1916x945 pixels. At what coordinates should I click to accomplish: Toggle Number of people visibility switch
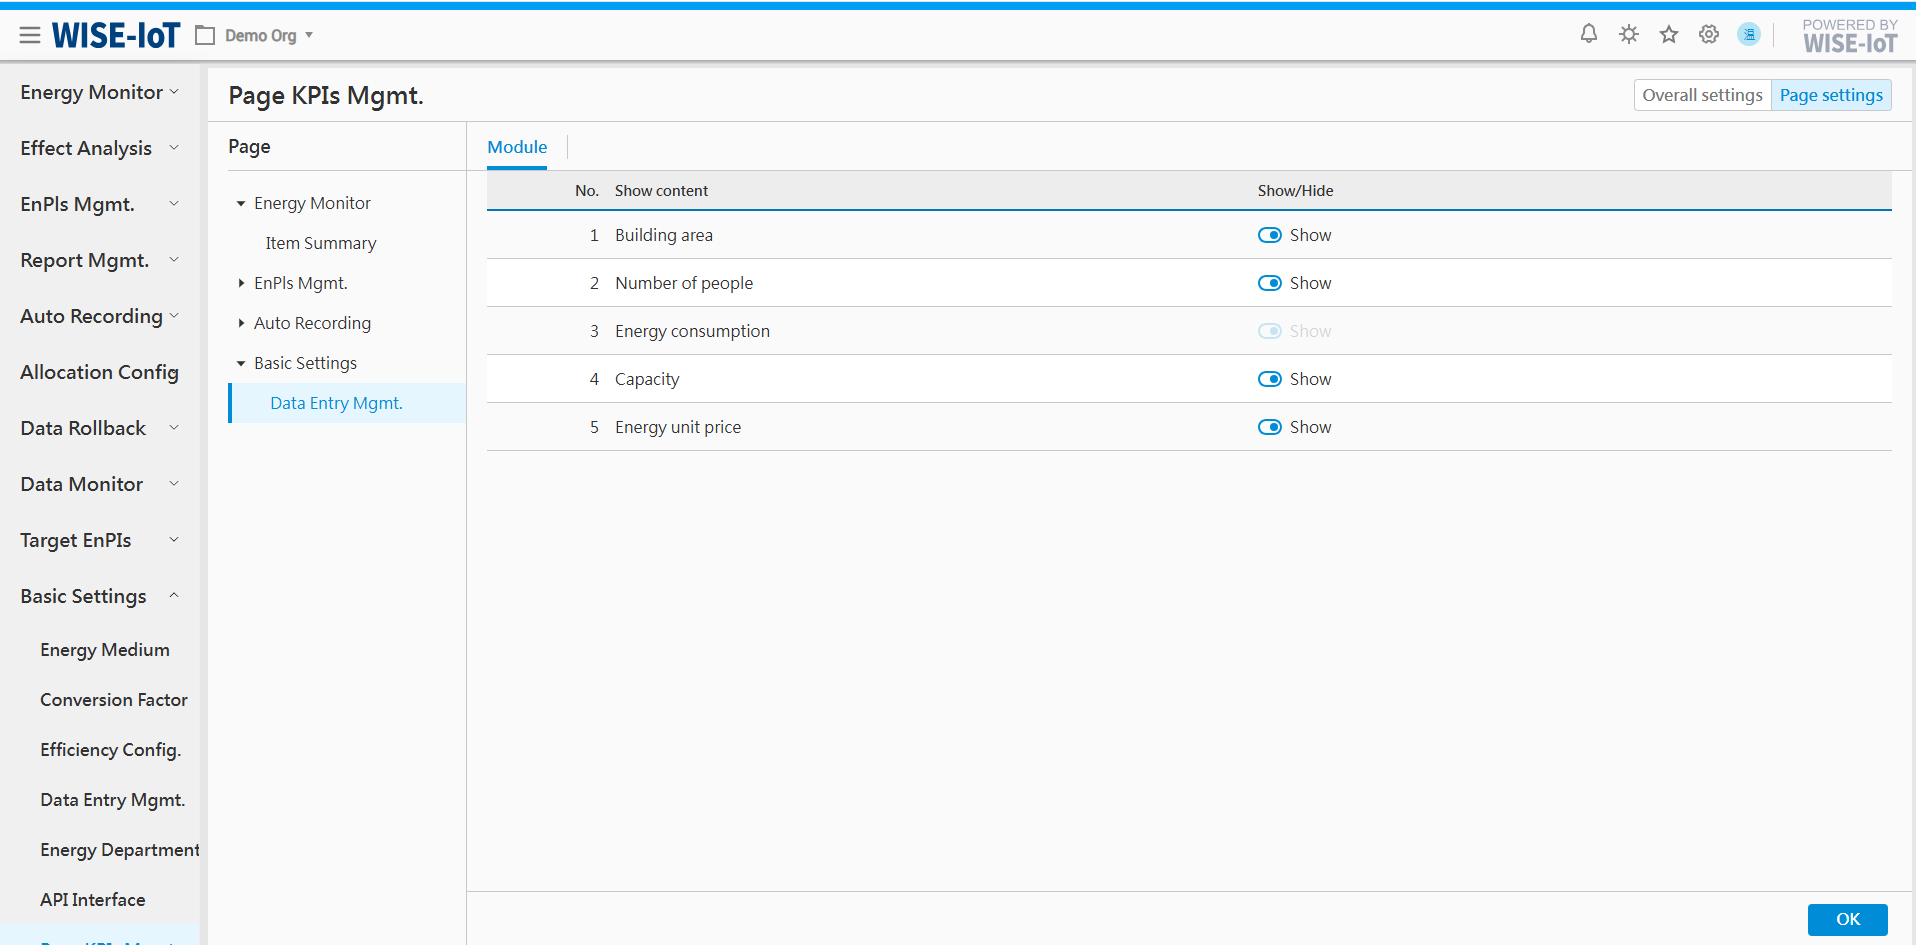(x=1269, y=283)
